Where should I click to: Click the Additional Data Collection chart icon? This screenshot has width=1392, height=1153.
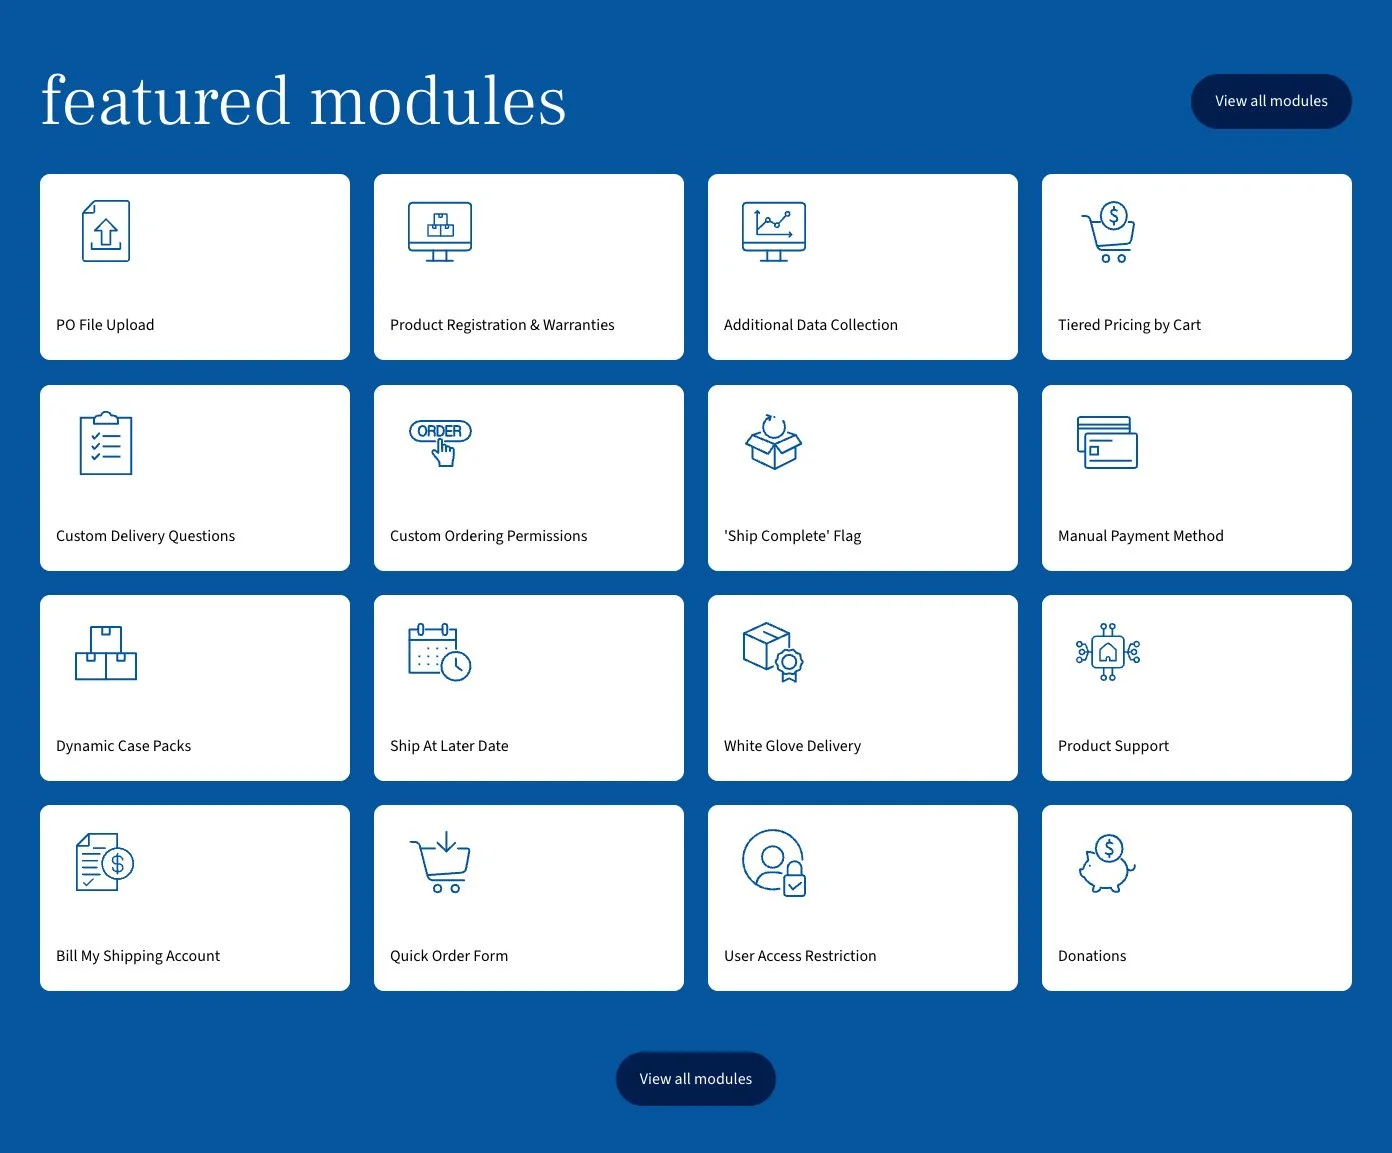[772, 231]
